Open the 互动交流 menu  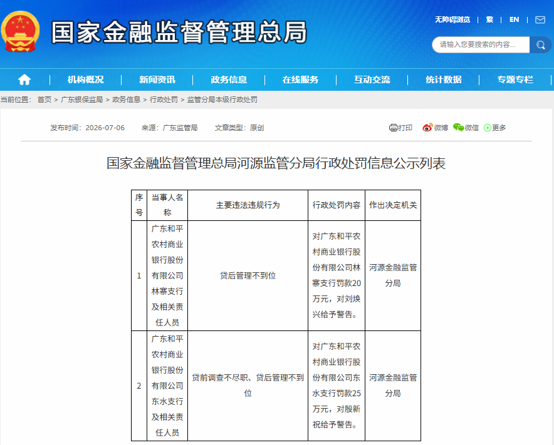[x=372, y=80]
